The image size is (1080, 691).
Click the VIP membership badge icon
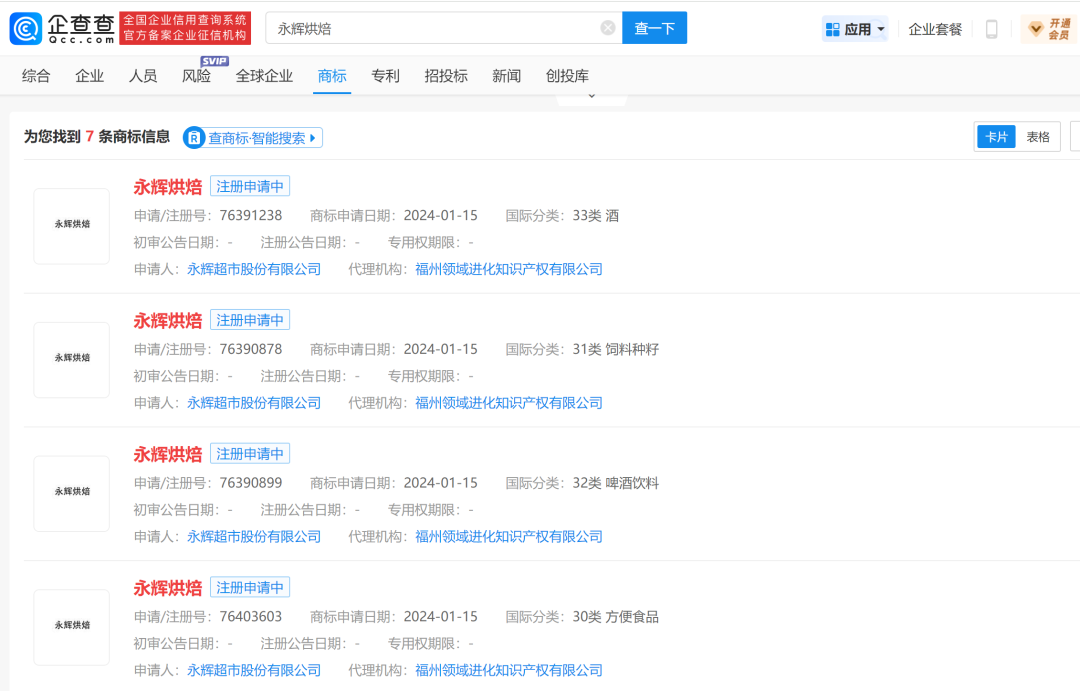coord(1037,29)
